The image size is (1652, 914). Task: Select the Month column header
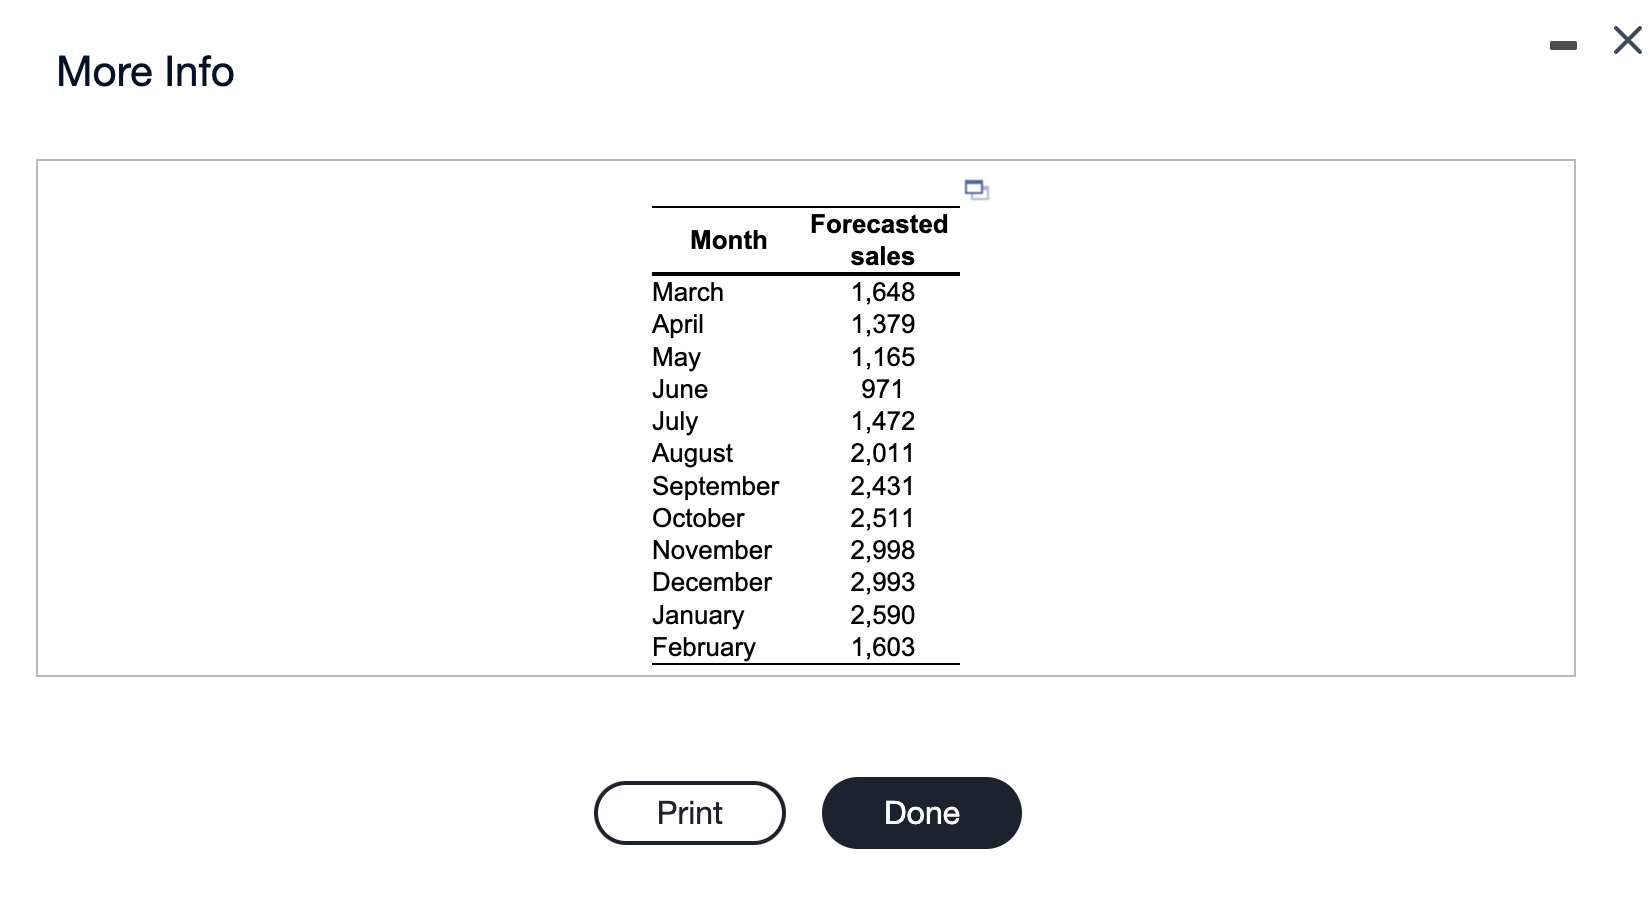tap(728, 240)
